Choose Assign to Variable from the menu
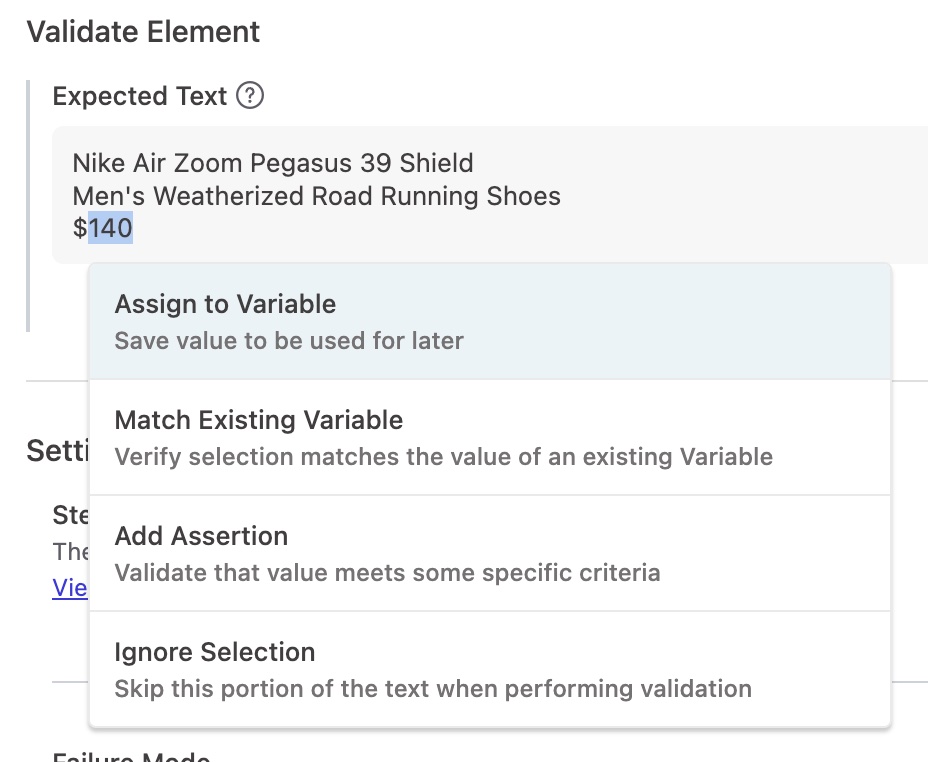The width and height of the screenshot is (928, 762). point(224,304)
